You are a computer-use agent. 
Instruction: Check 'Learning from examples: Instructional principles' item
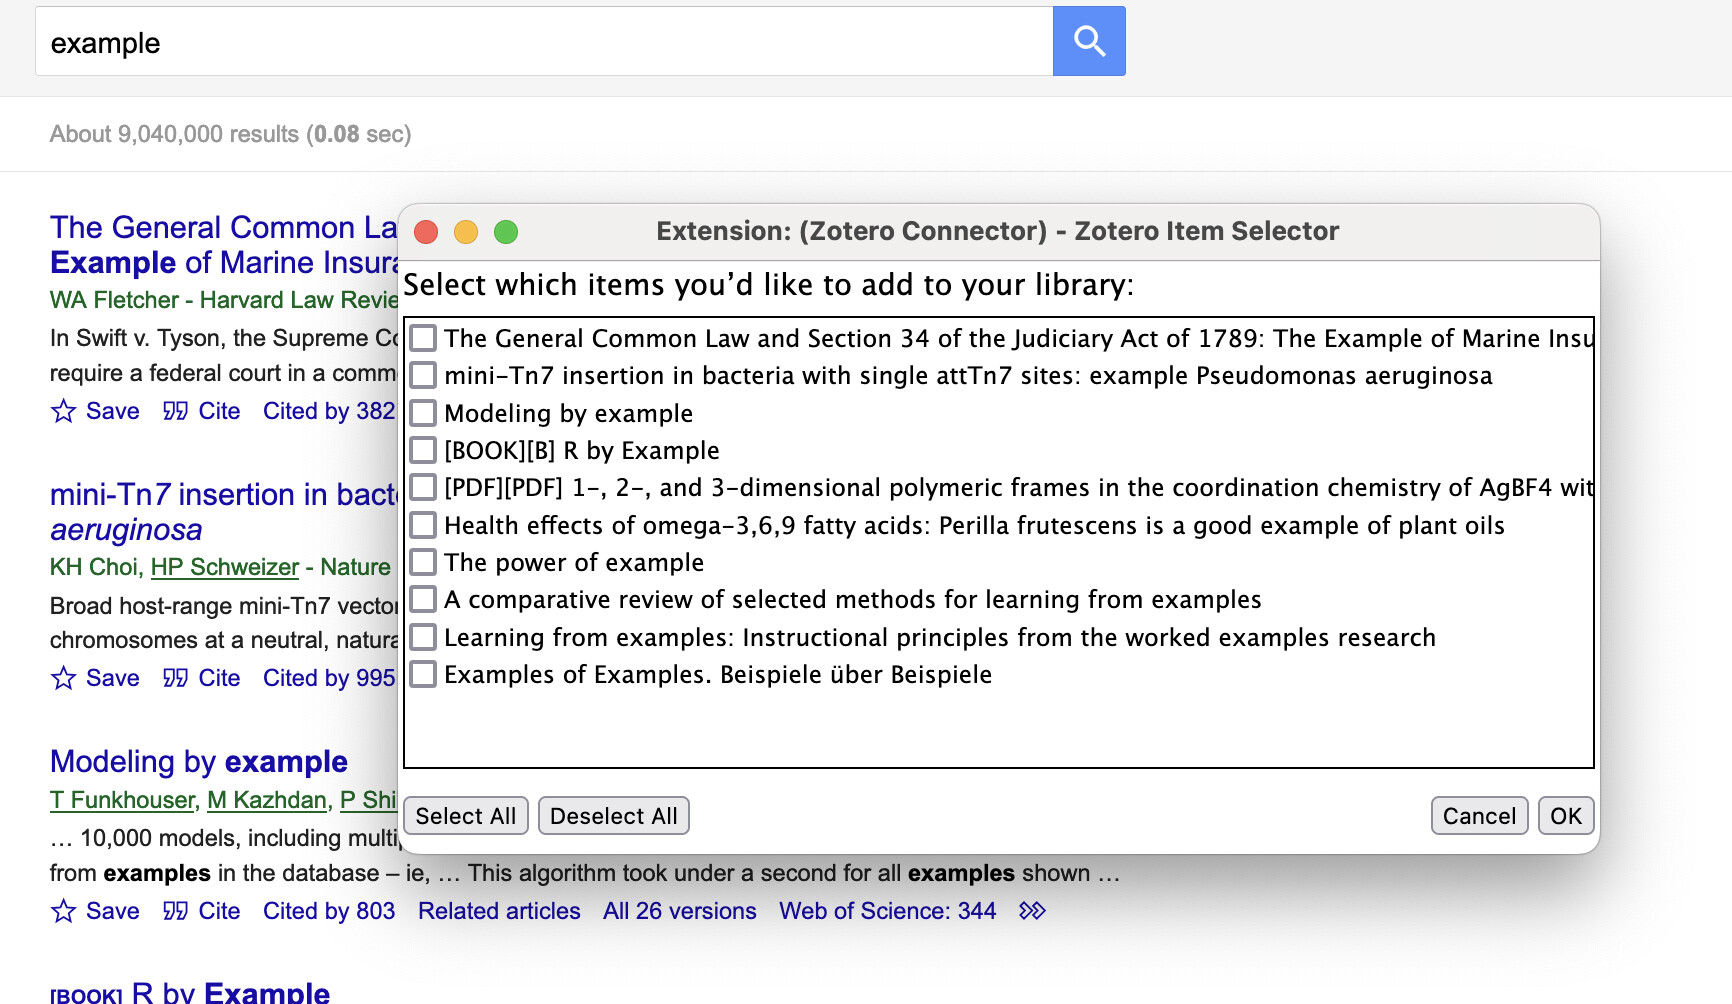click(423, 637)
